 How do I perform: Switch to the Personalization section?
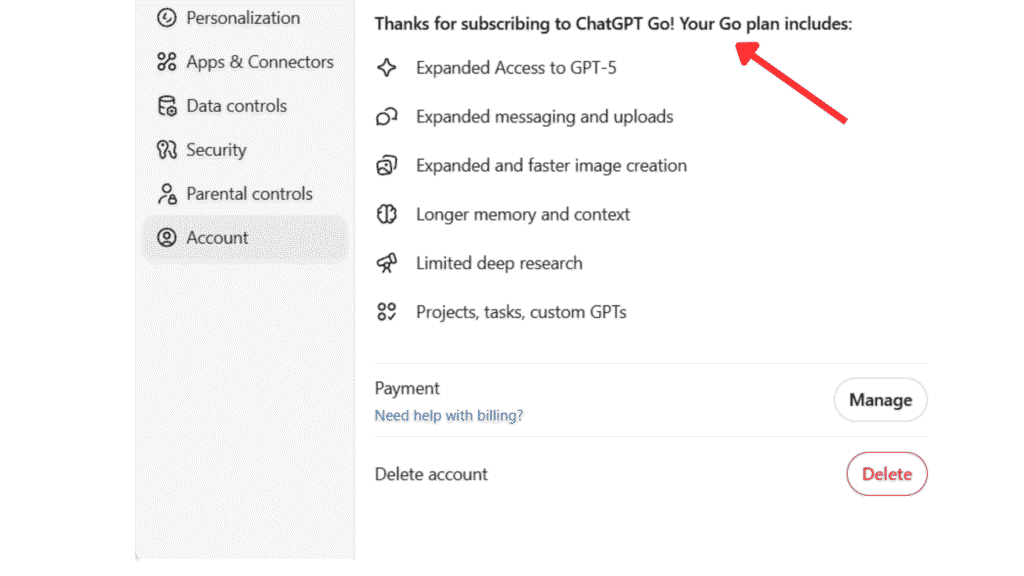click(242, 17)
